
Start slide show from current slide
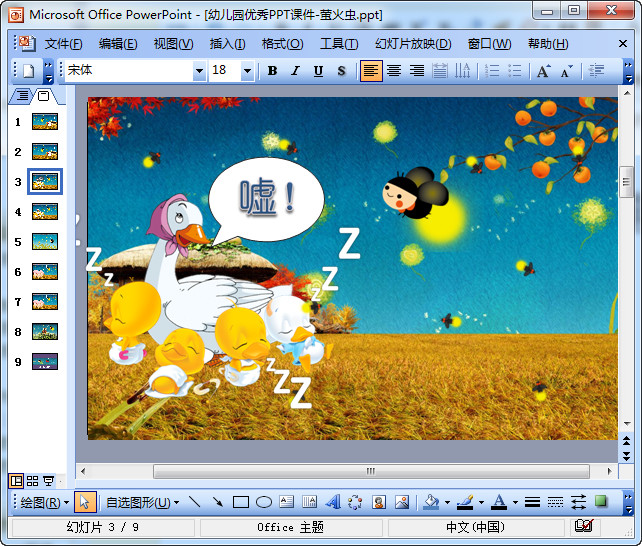coord(49,481)
